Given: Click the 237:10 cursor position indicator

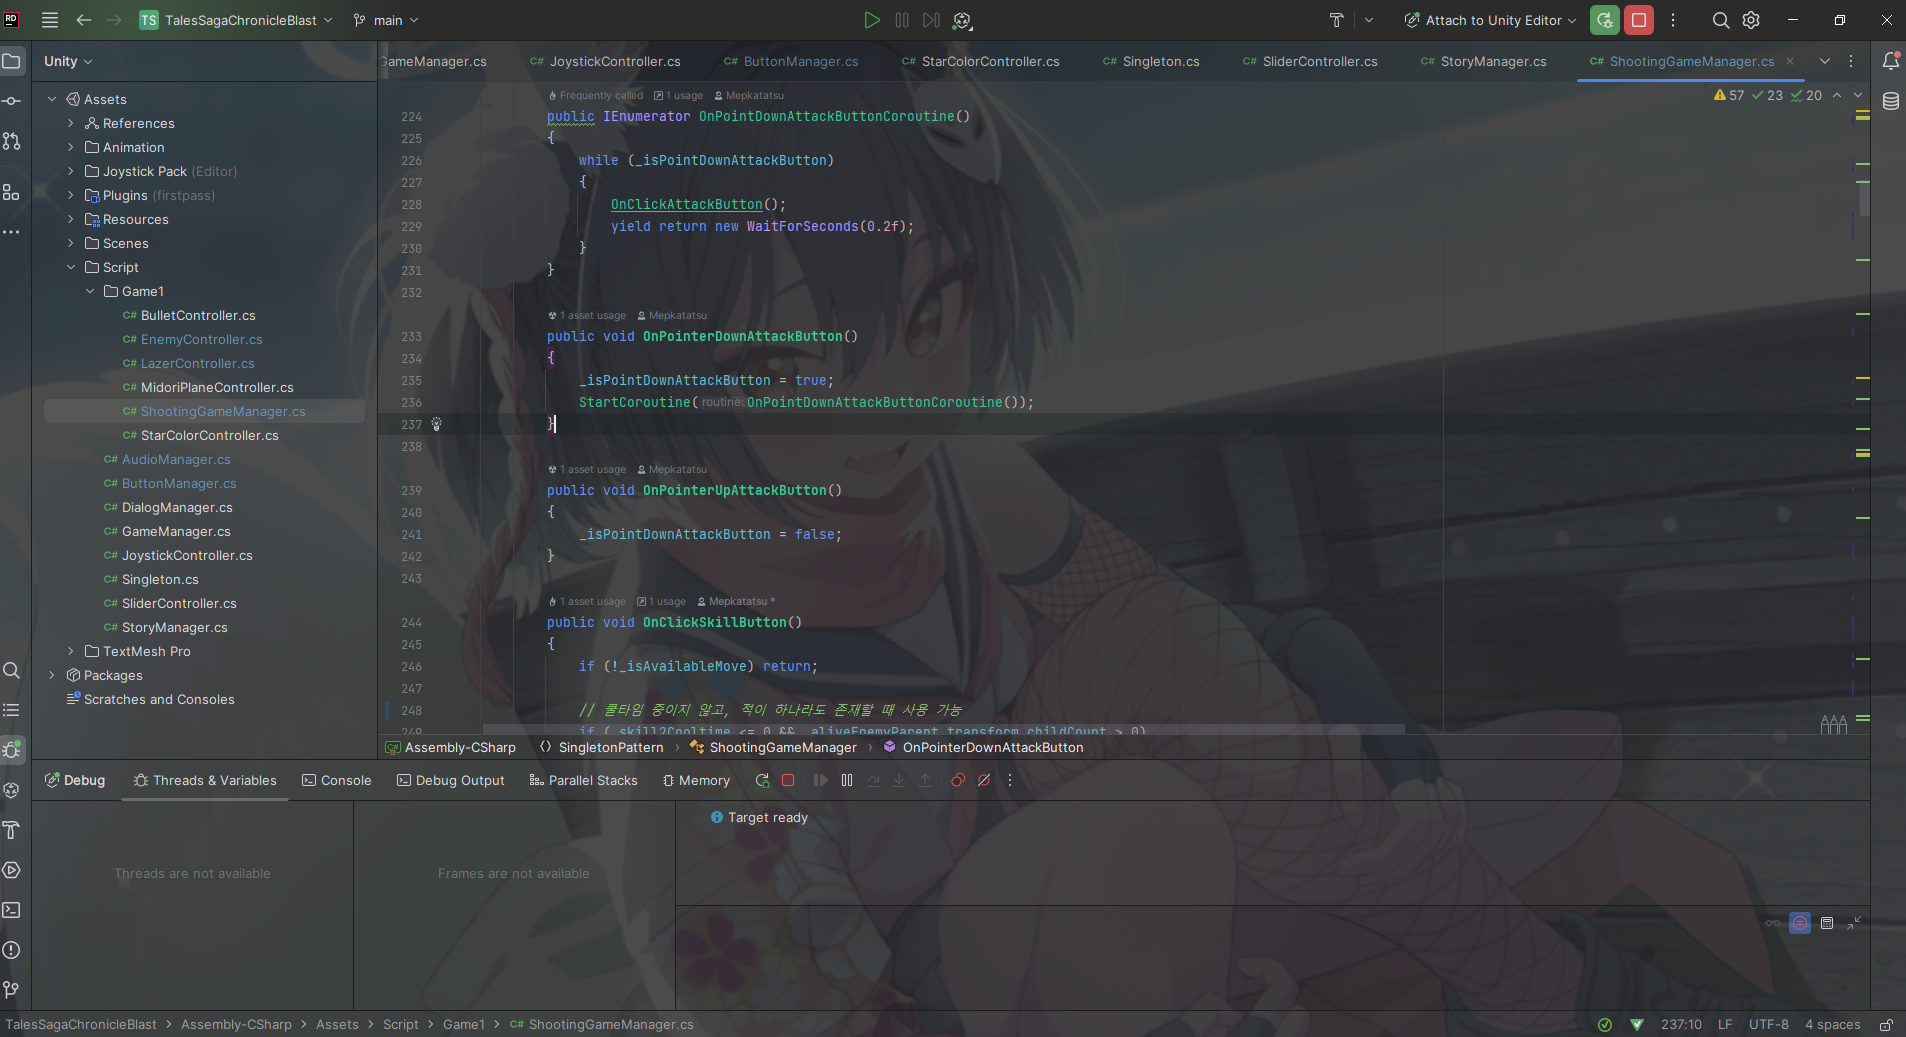Looking at the screenshot, I should tap(1681, 1025).
